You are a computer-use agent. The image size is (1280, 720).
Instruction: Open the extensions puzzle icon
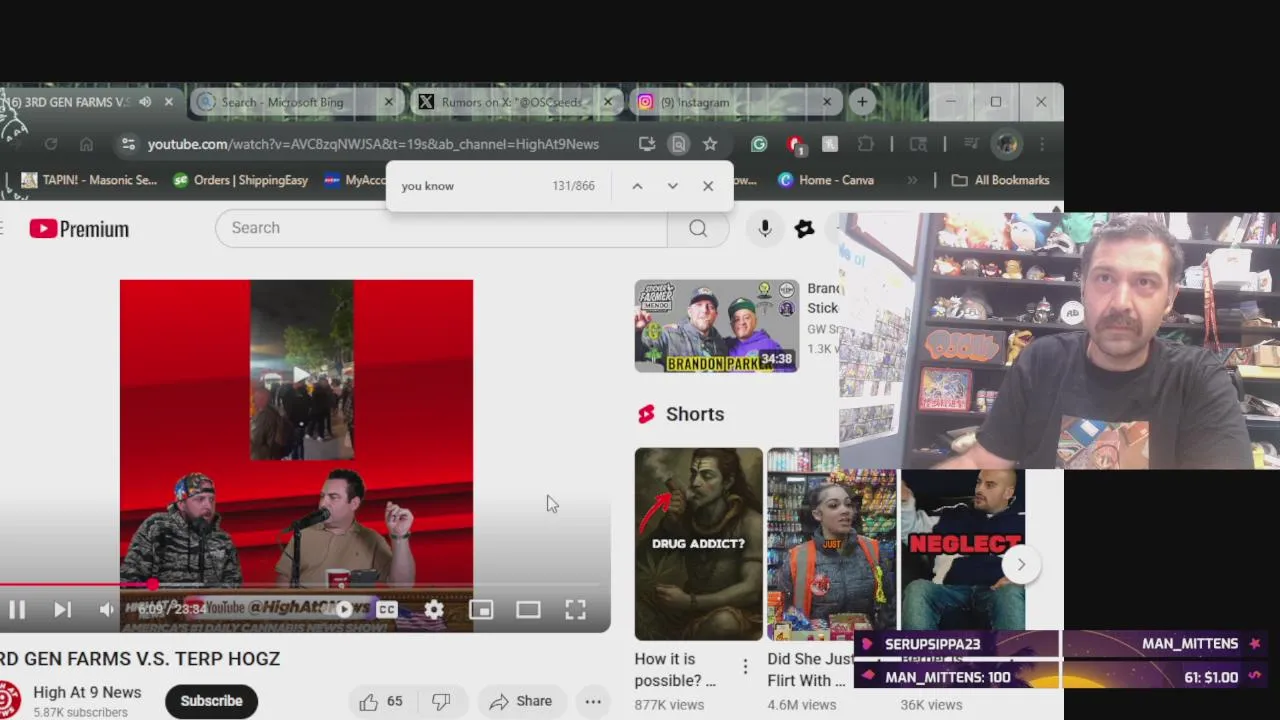click(x=866, y=144)
